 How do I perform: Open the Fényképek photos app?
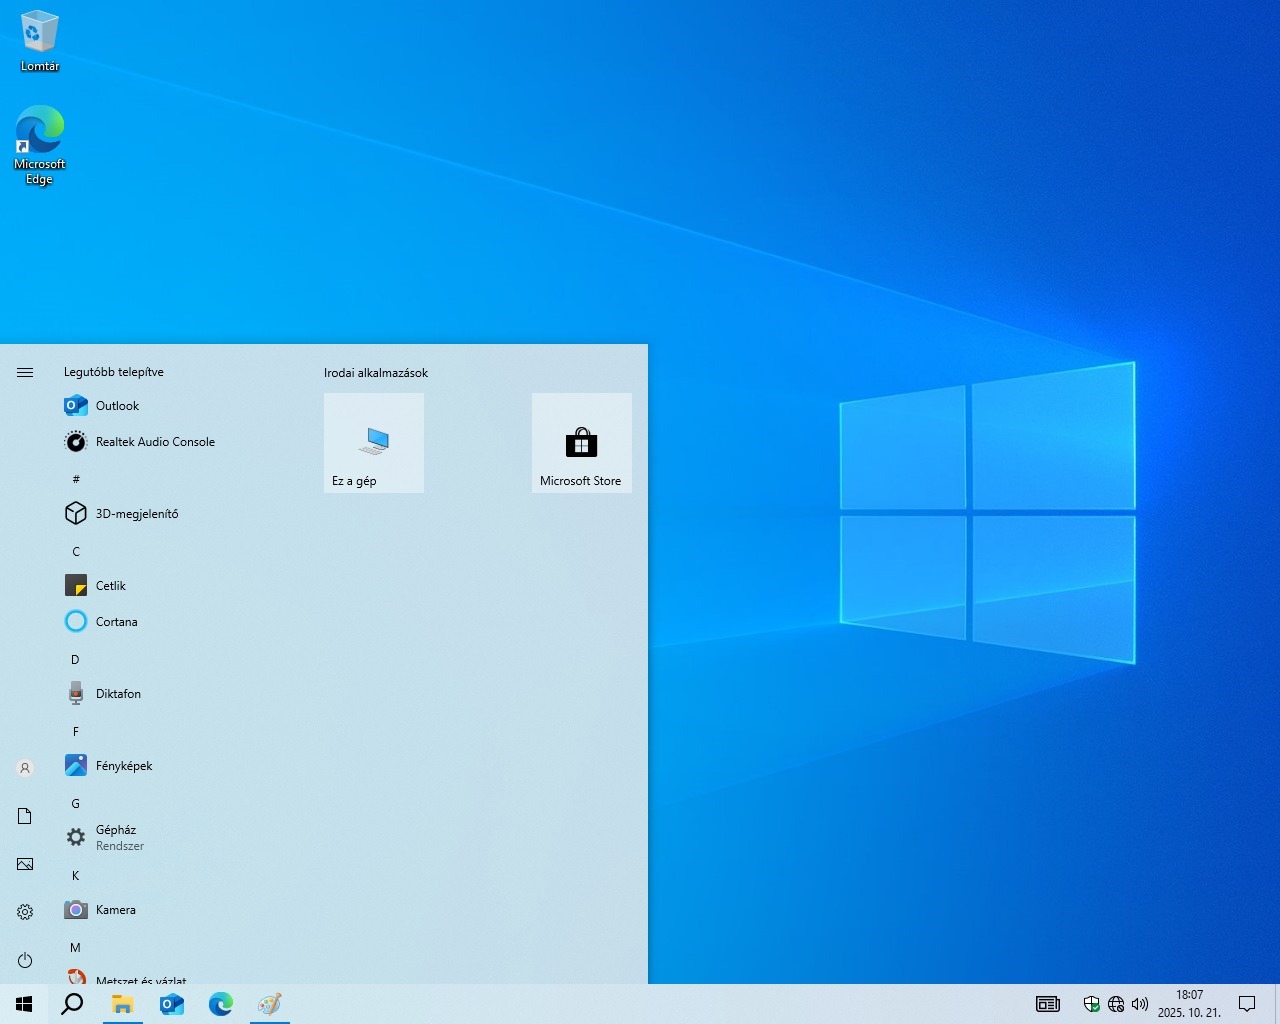(x=124, y=766)
